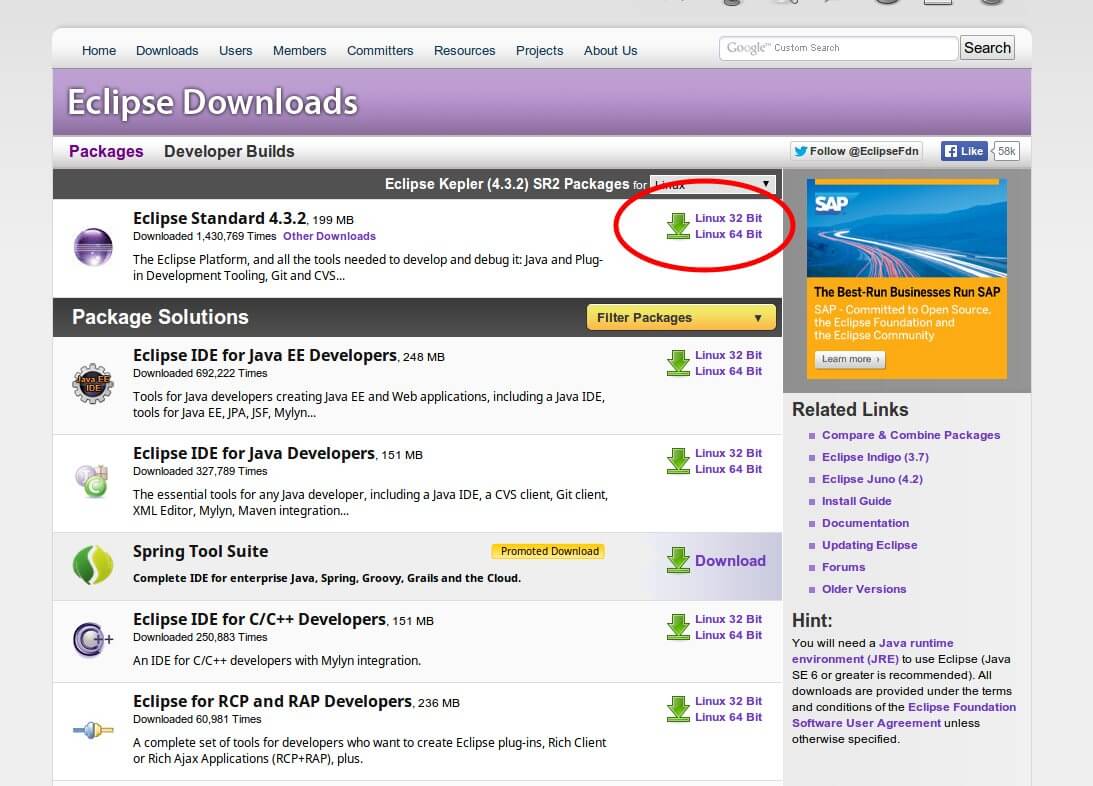Image resolution: width=1093 pixels, height=786 pixels.
Task: Download Java Developers Linux 64 Bit
Action: point(728,469)
